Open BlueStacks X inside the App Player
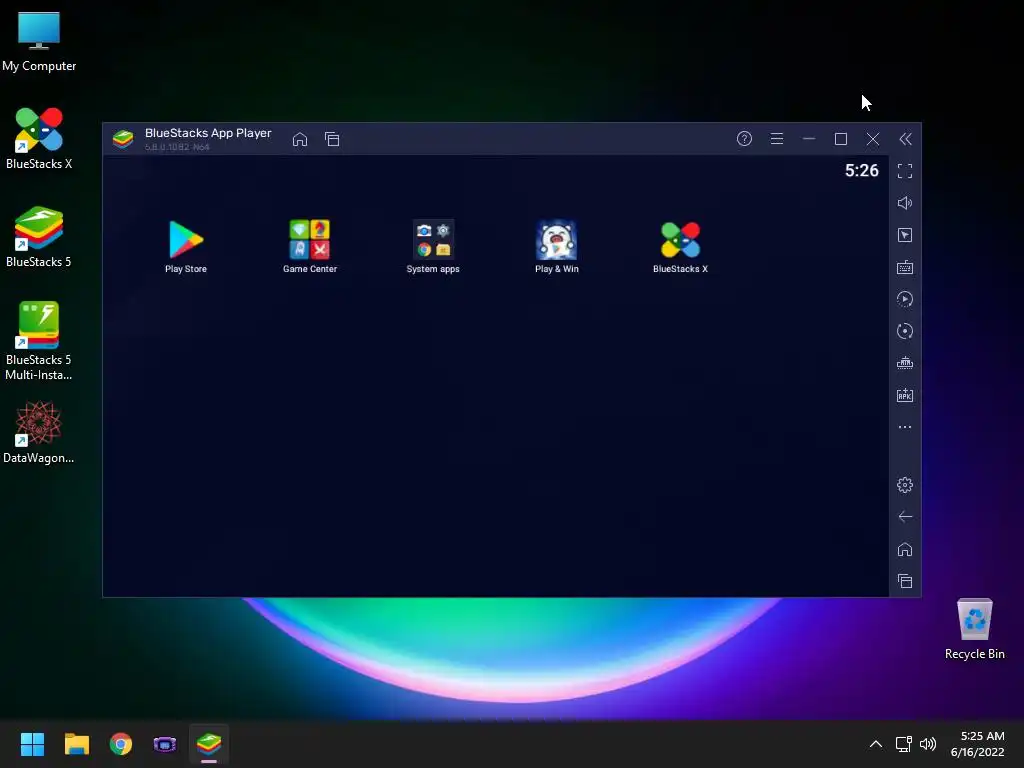Screen dimensions: 1024x768 [680, 246]
